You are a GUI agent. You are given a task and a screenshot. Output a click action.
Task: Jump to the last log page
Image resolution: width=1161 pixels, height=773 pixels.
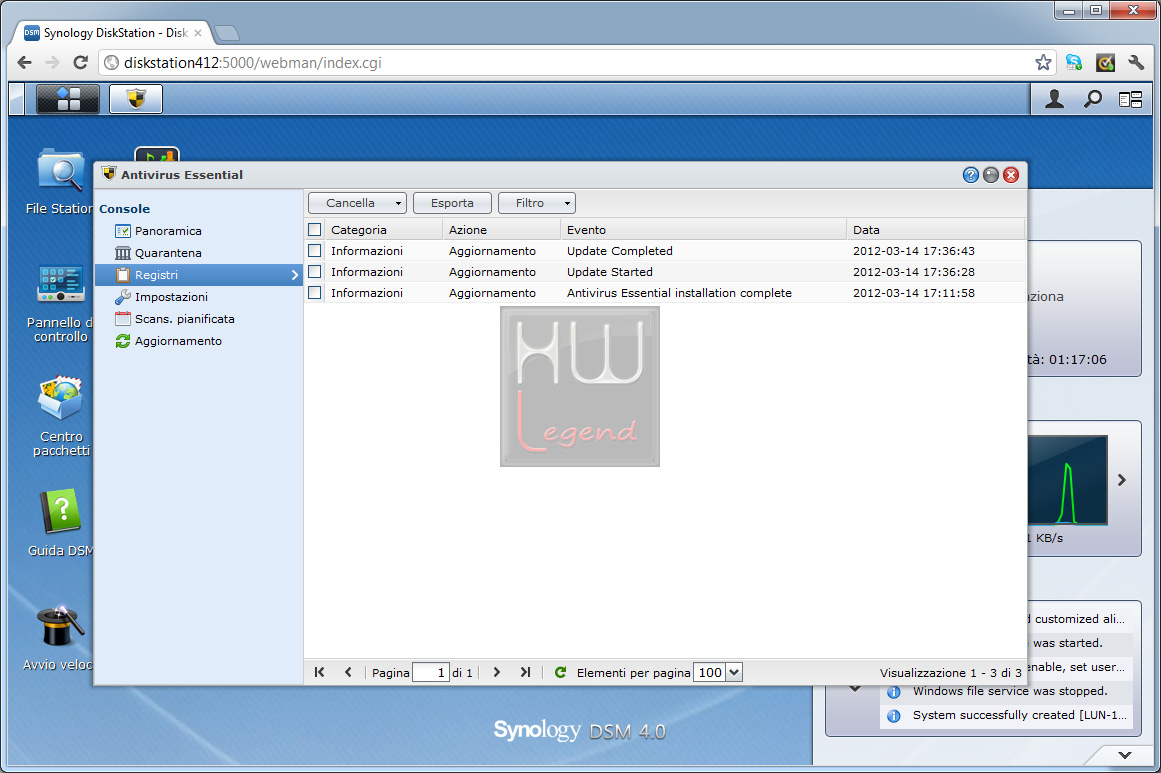coord(526,672)
